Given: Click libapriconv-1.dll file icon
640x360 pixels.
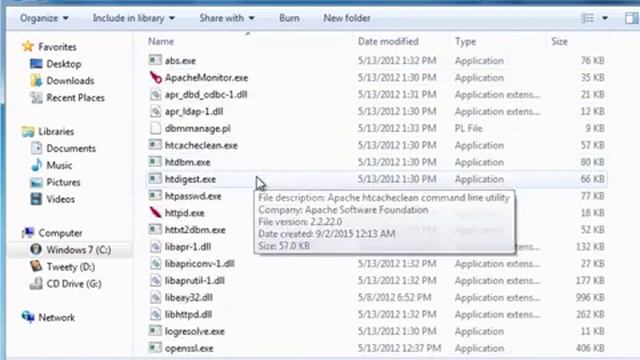Looking at the screenshot, I should pyautogui.click(x=155, y=264).
